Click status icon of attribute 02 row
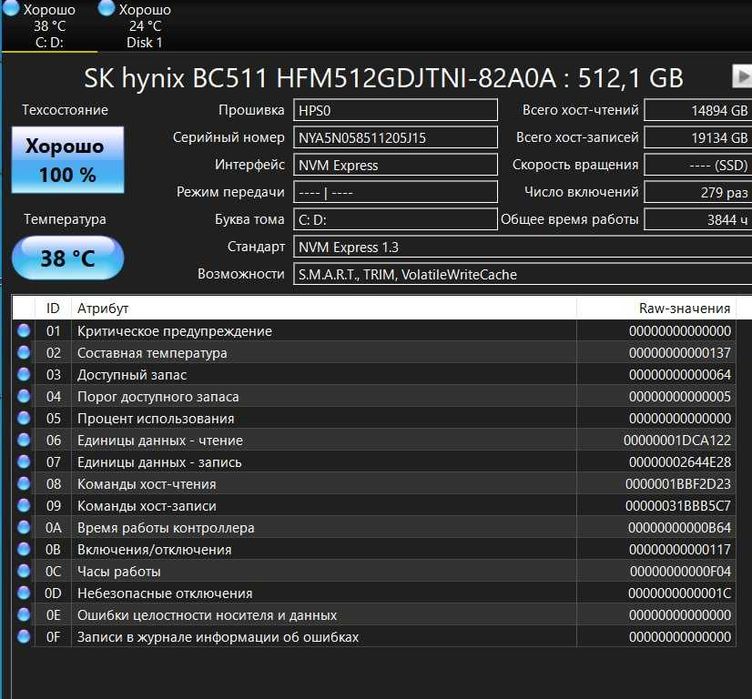Viewport: 752px width, 699px height. (24, 353)
